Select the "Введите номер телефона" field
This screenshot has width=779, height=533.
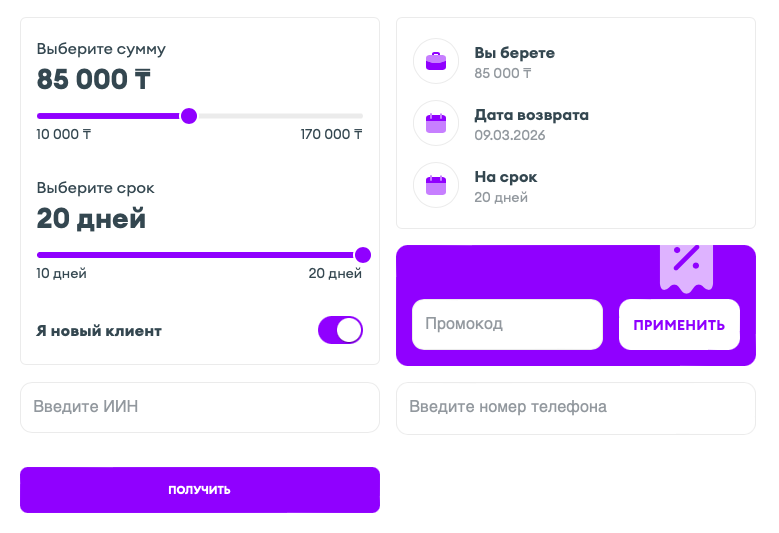pos(576,407)
